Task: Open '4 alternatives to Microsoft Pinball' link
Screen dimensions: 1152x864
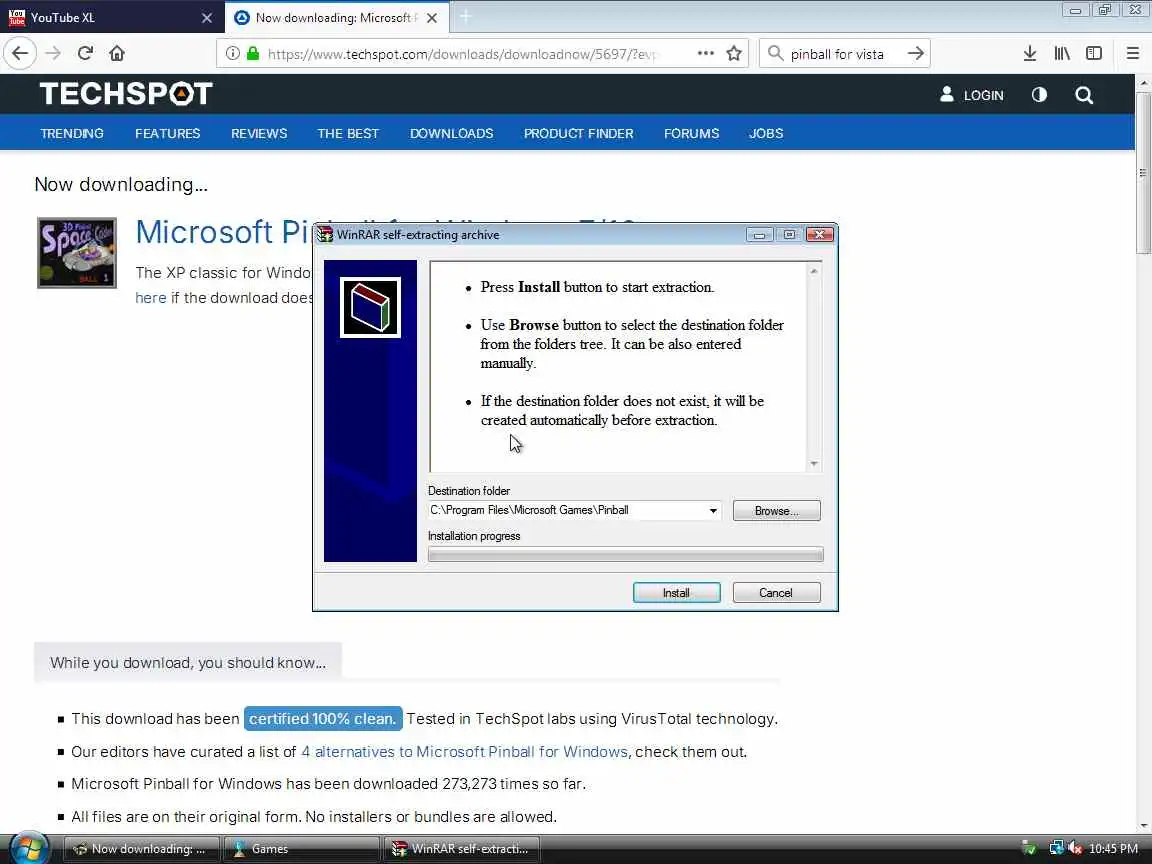Action: tap(464, 752)
